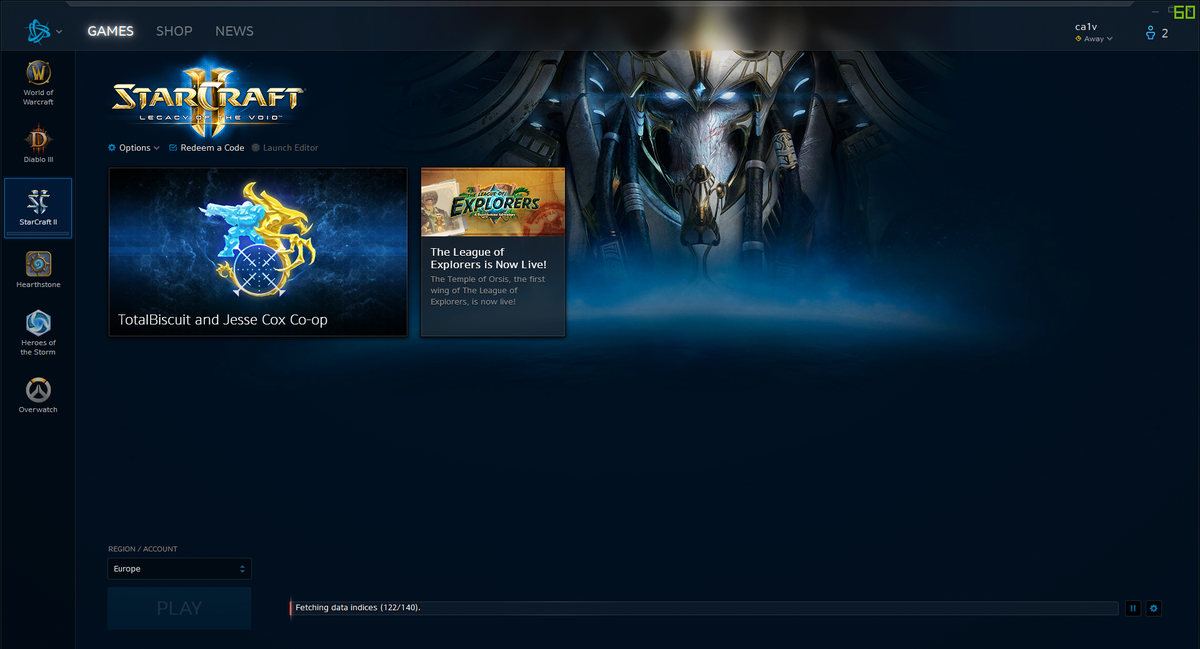Change your Away status via its dropdown
1200x649 pixels.
(x=1093, y=38)
